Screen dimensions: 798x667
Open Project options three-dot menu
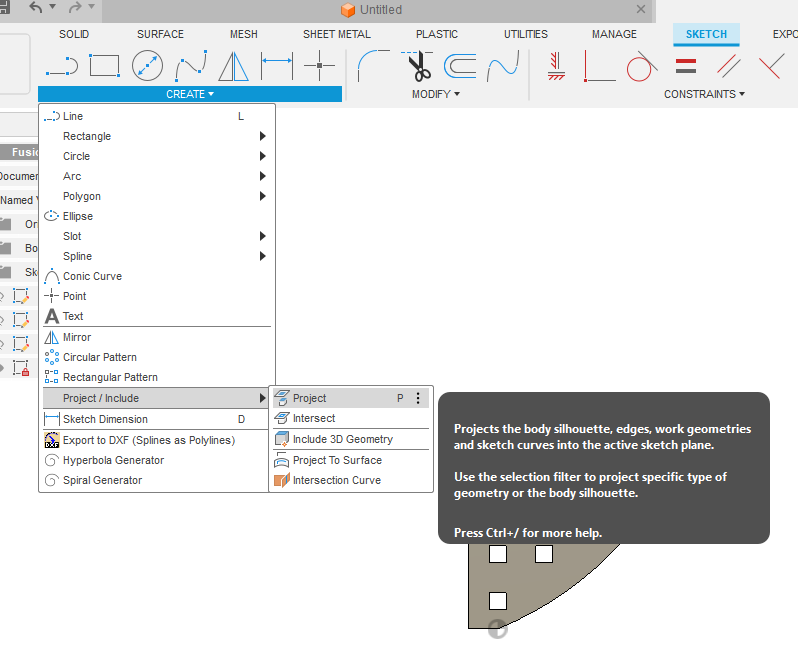click(418, 398)
